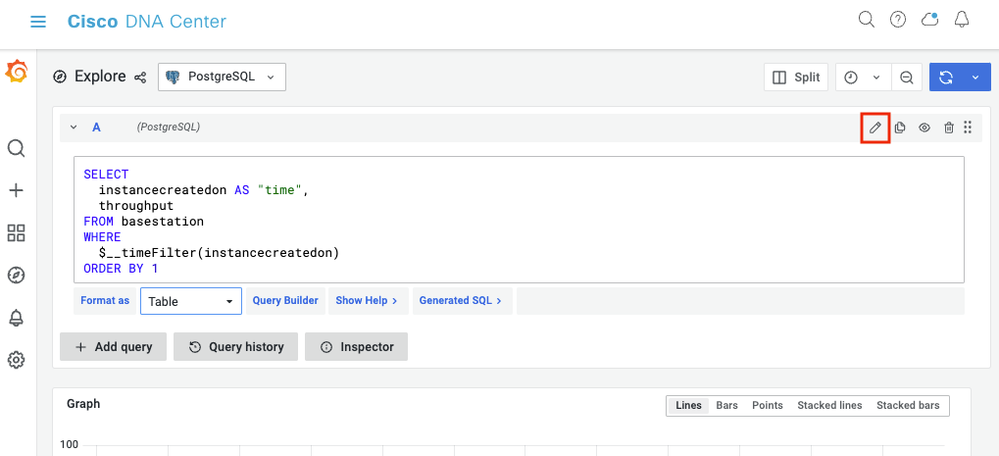
Task: Open the time range picker clock
Action: coord(851,77)
